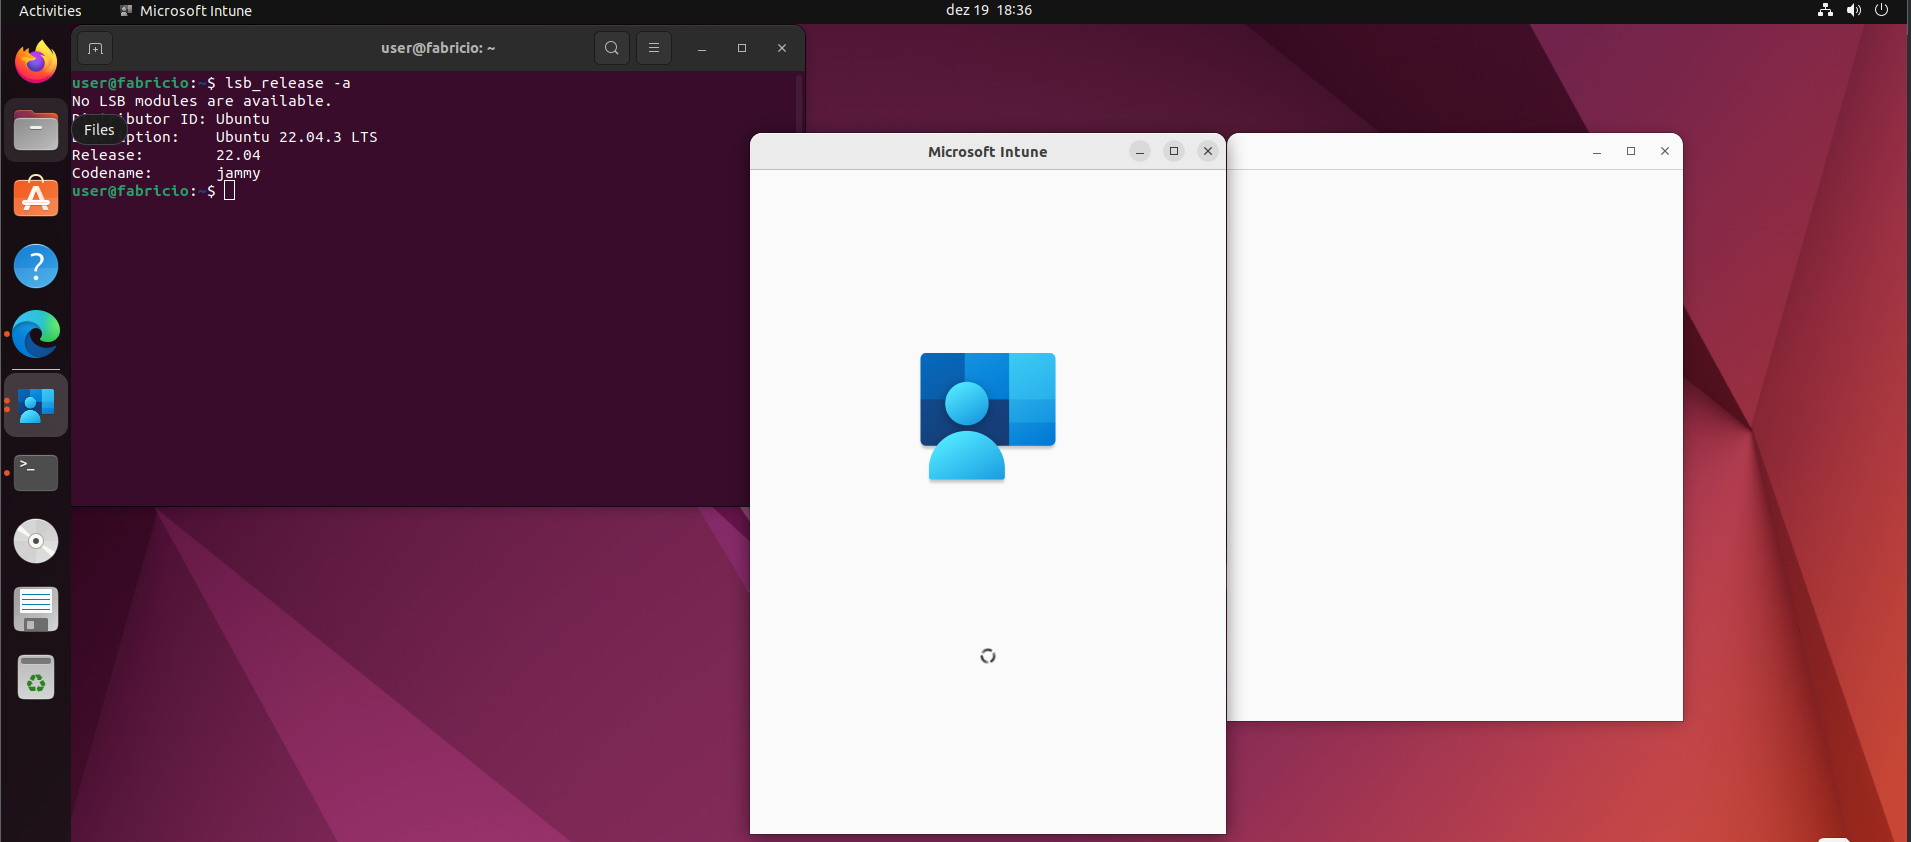Click 'No LSB modules are available.' line

(202, 101)
